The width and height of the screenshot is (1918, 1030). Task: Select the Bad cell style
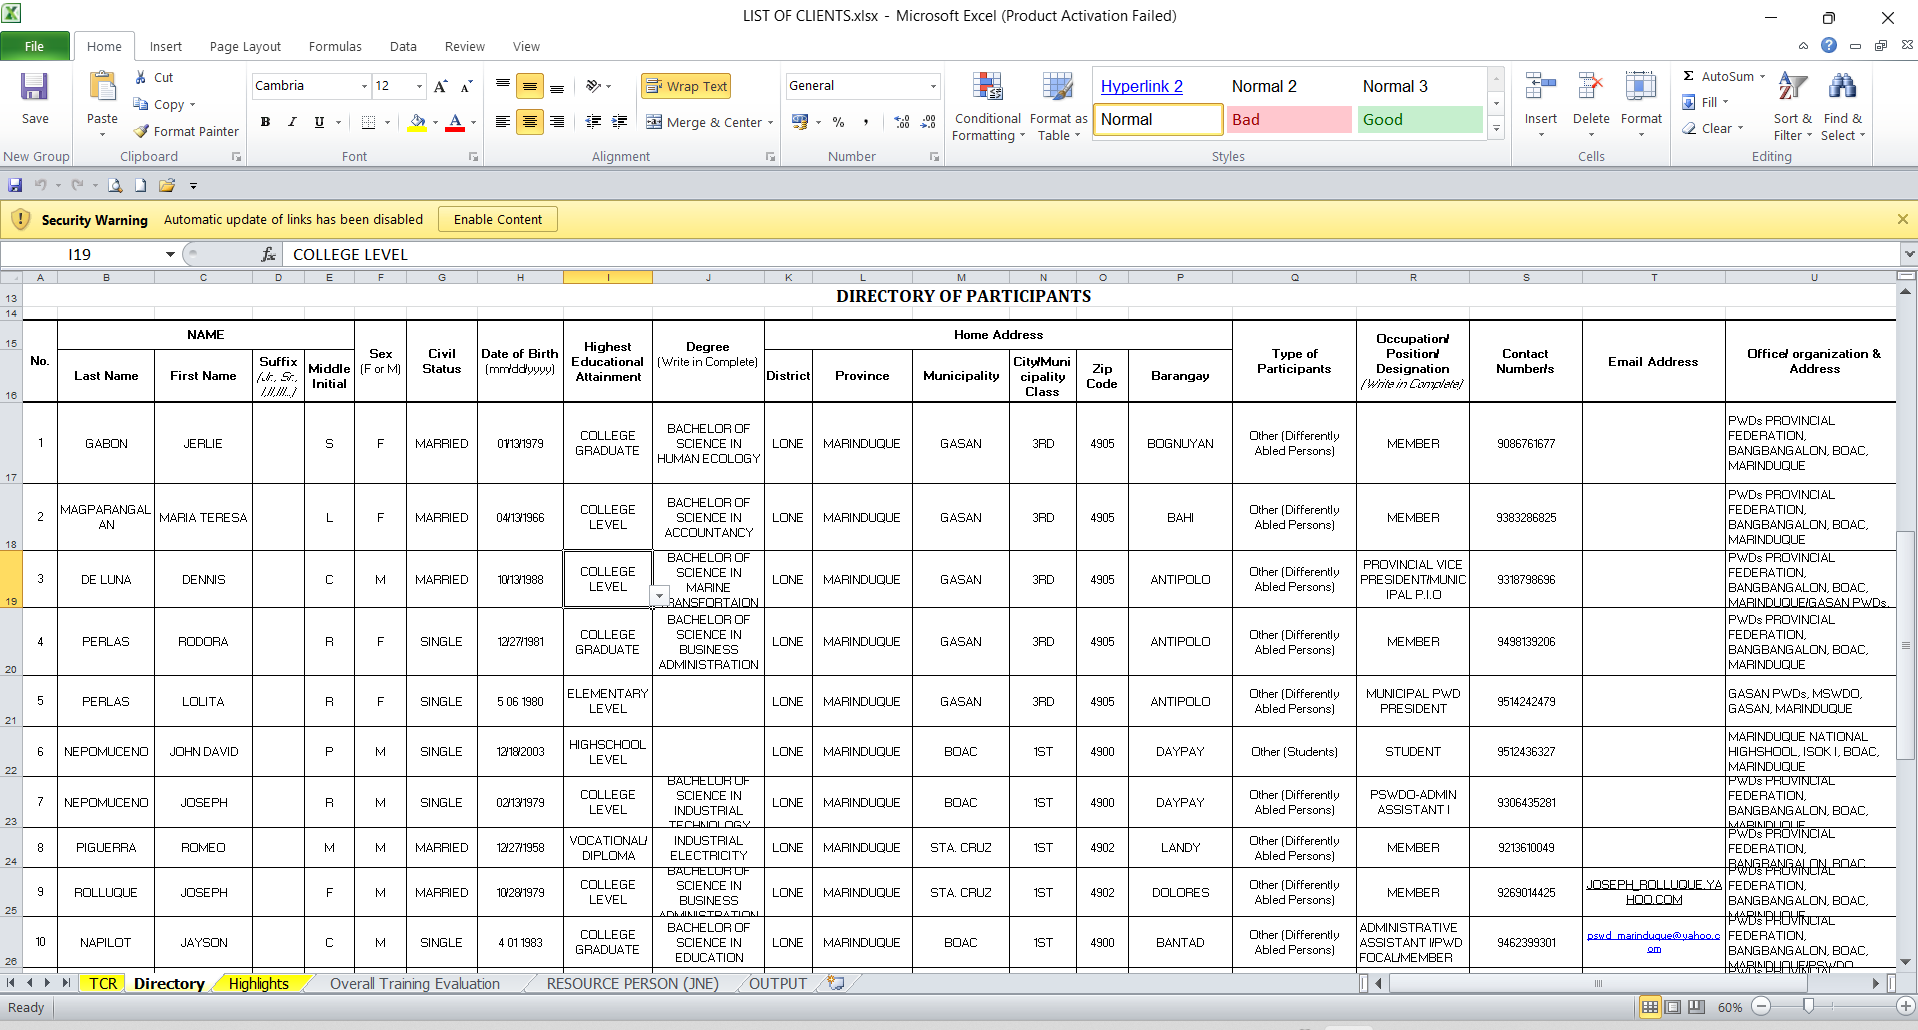tap(1288, 119)
